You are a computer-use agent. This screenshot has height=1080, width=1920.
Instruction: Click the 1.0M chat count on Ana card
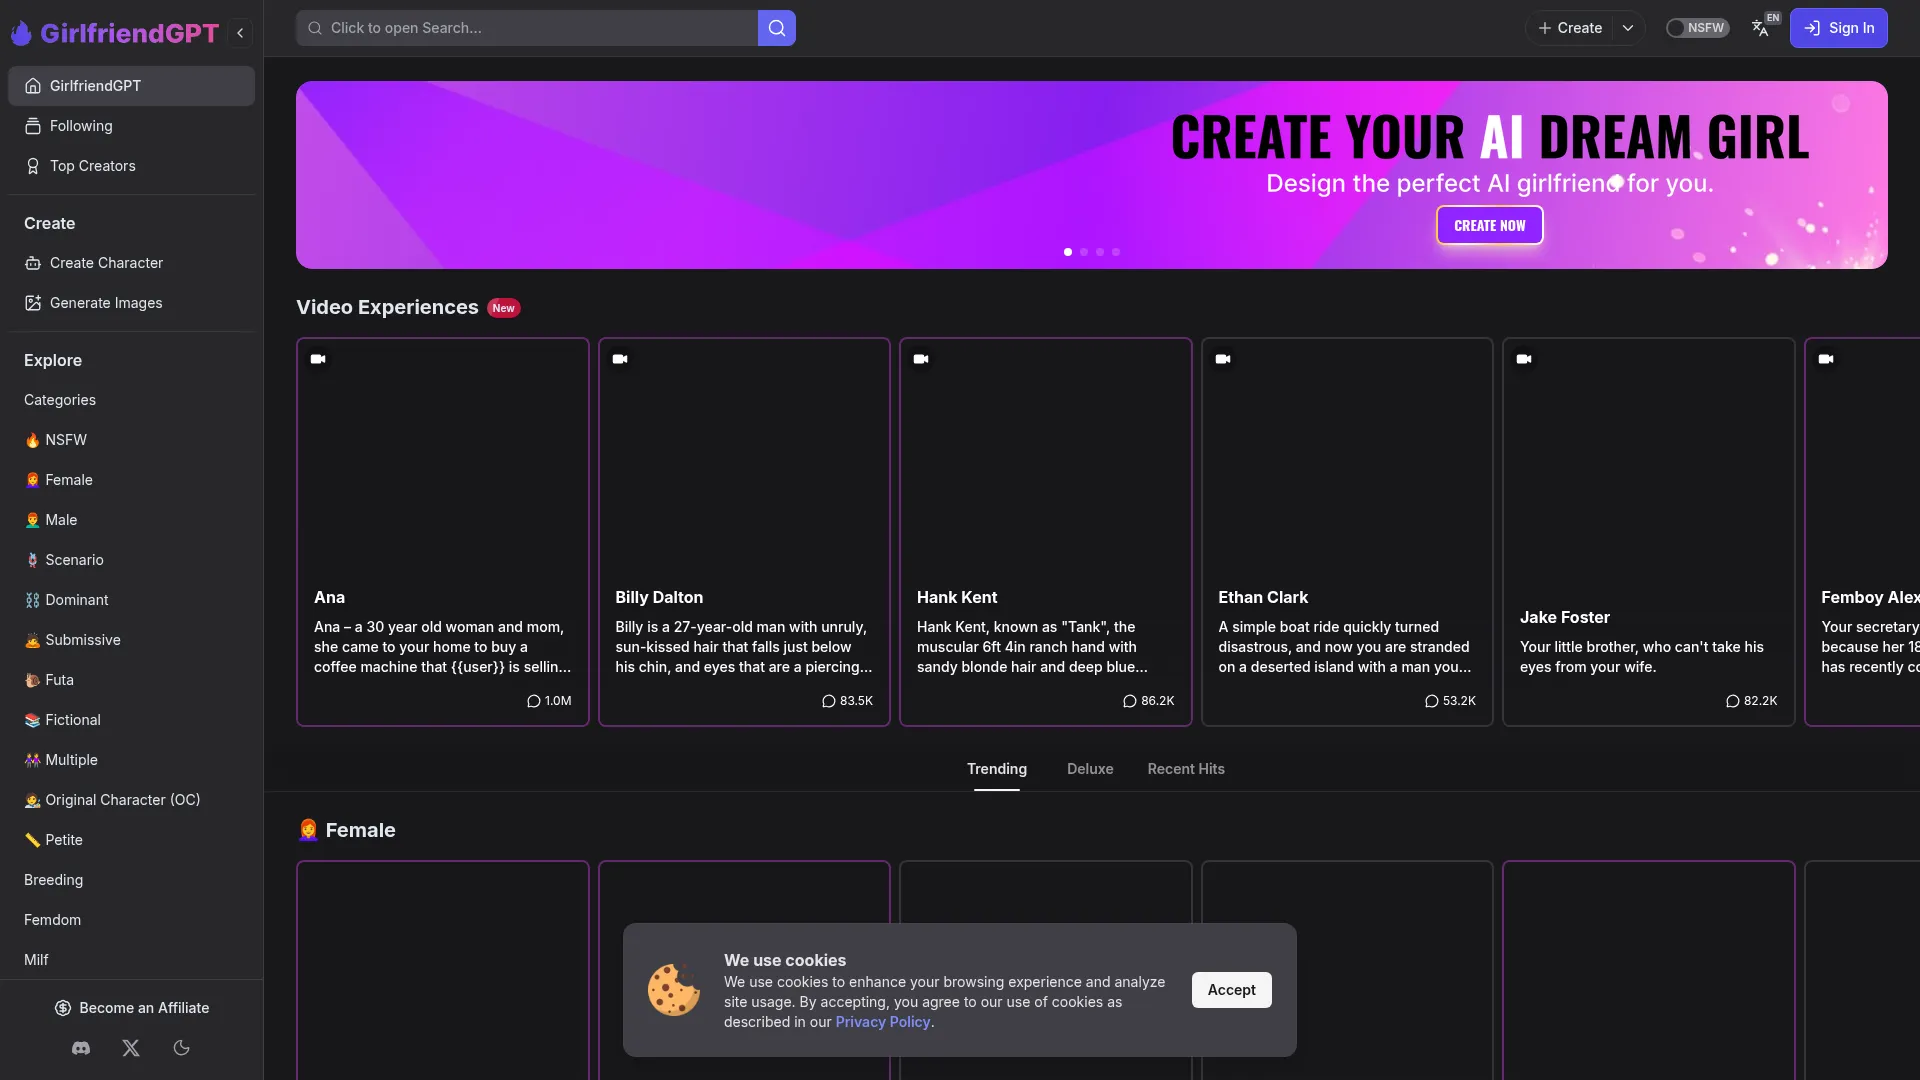click(549, 701)
